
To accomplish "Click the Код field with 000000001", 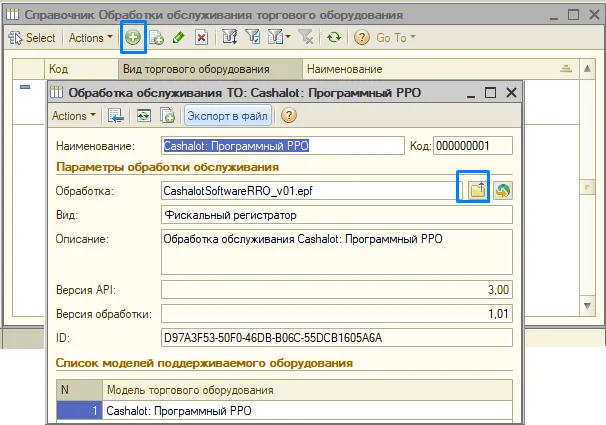I will coord(473,146).
